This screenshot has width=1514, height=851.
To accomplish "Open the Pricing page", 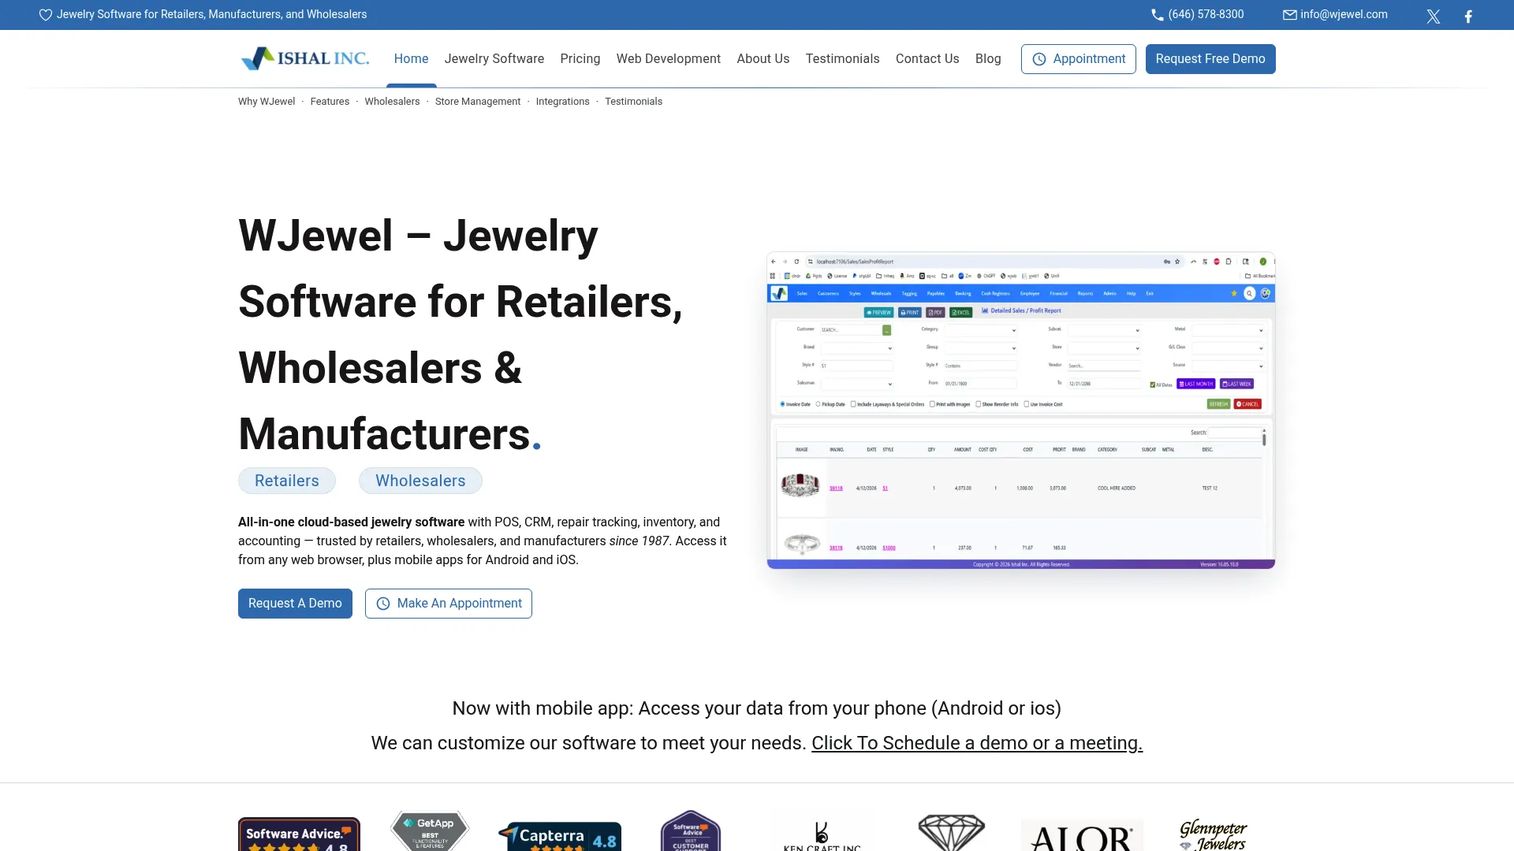I will tap(580, 59).
